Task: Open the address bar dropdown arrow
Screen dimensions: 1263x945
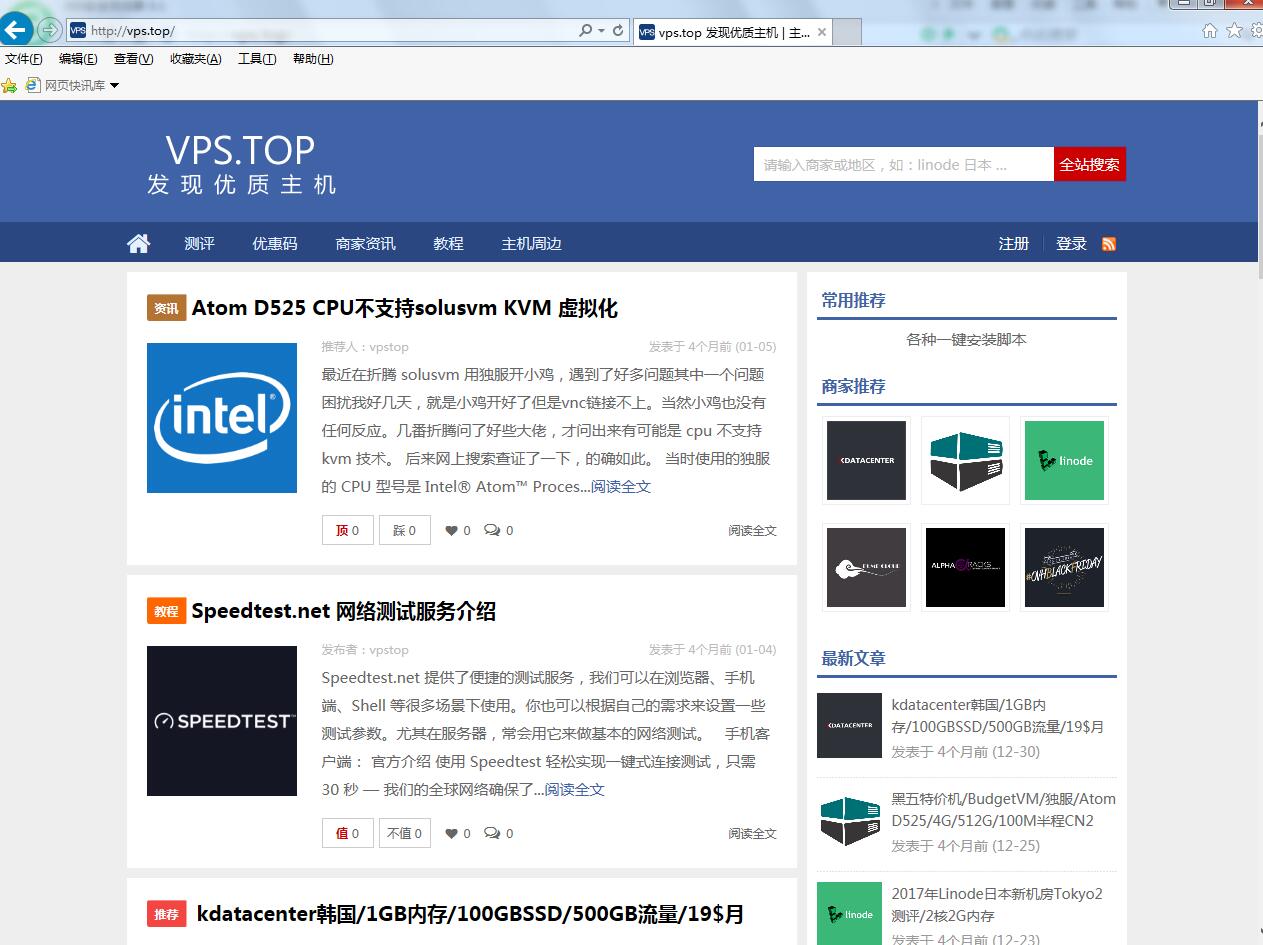Action: (x=601, y=31)
